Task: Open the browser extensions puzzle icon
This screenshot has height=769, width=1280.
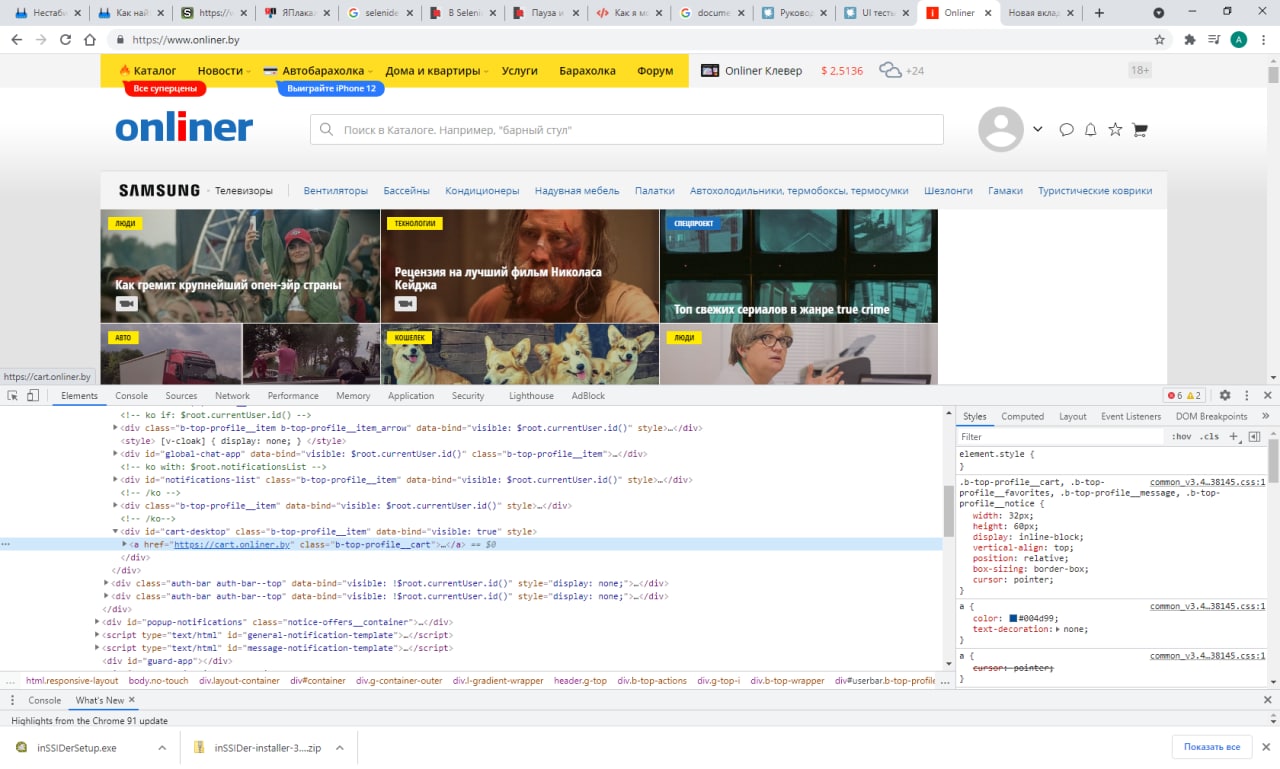Action: (x=1190, y=40)
